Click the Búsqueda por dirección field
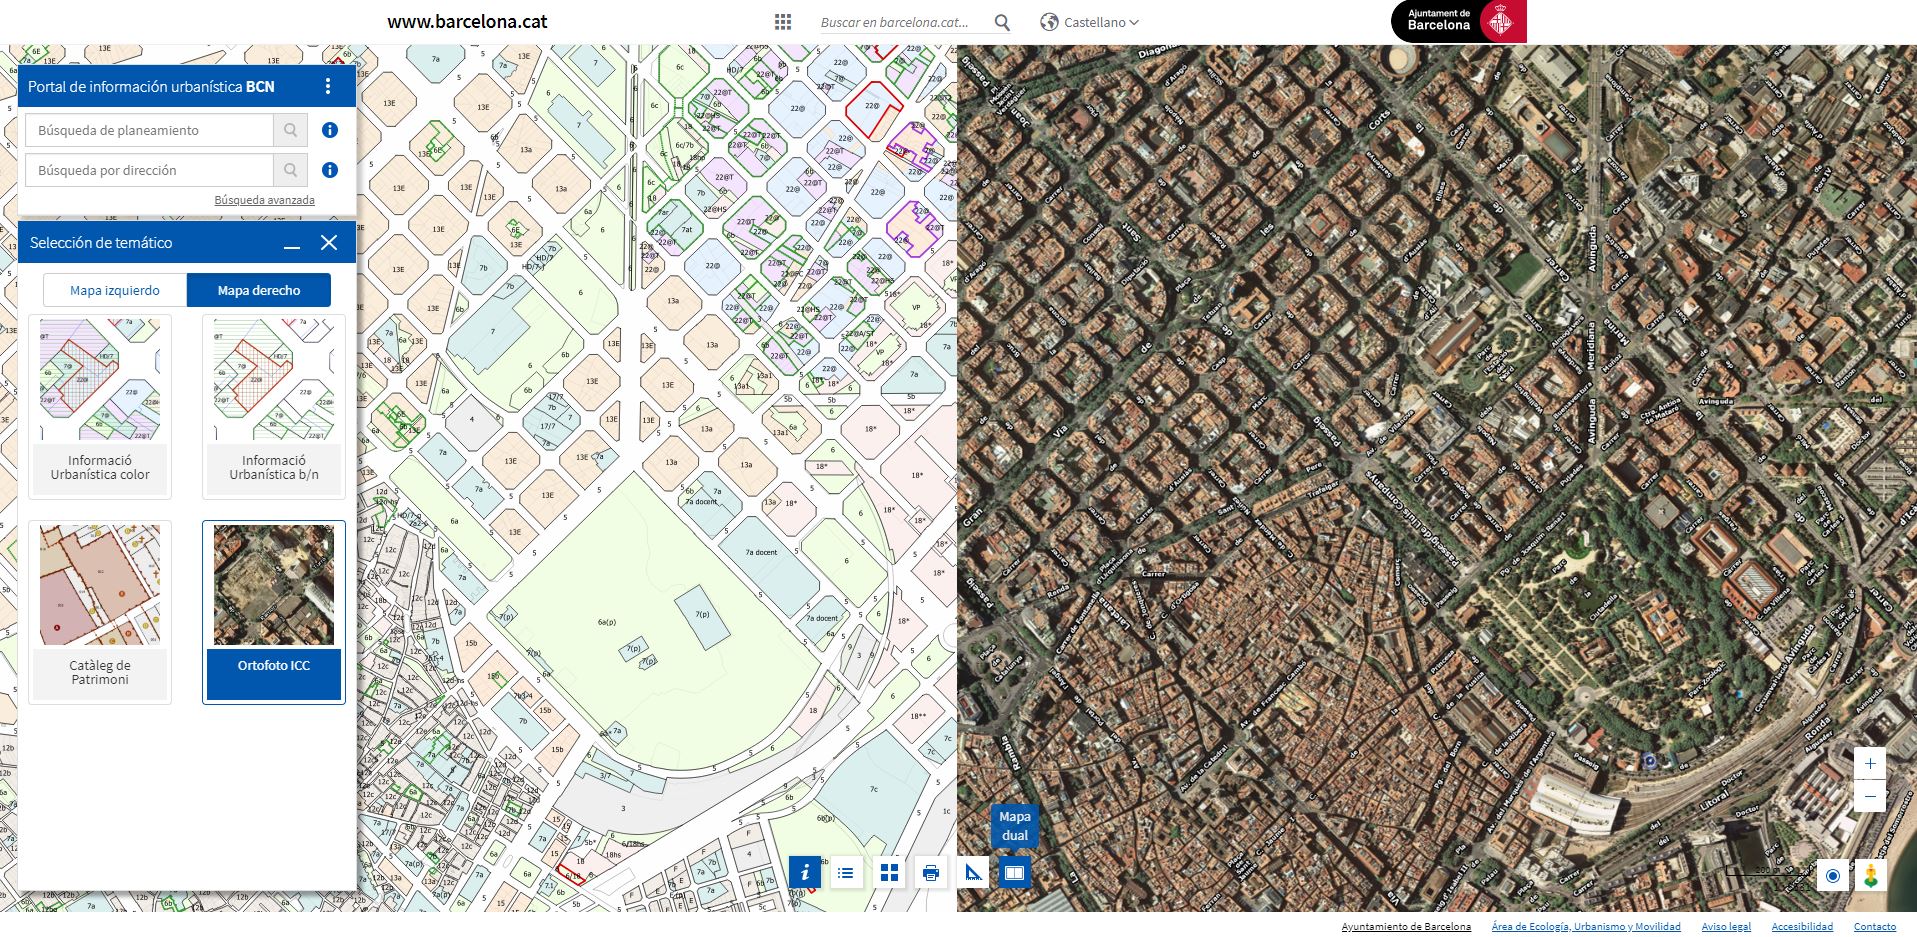The height and width of the screenshot is (937, 1917). pos(150,171)
